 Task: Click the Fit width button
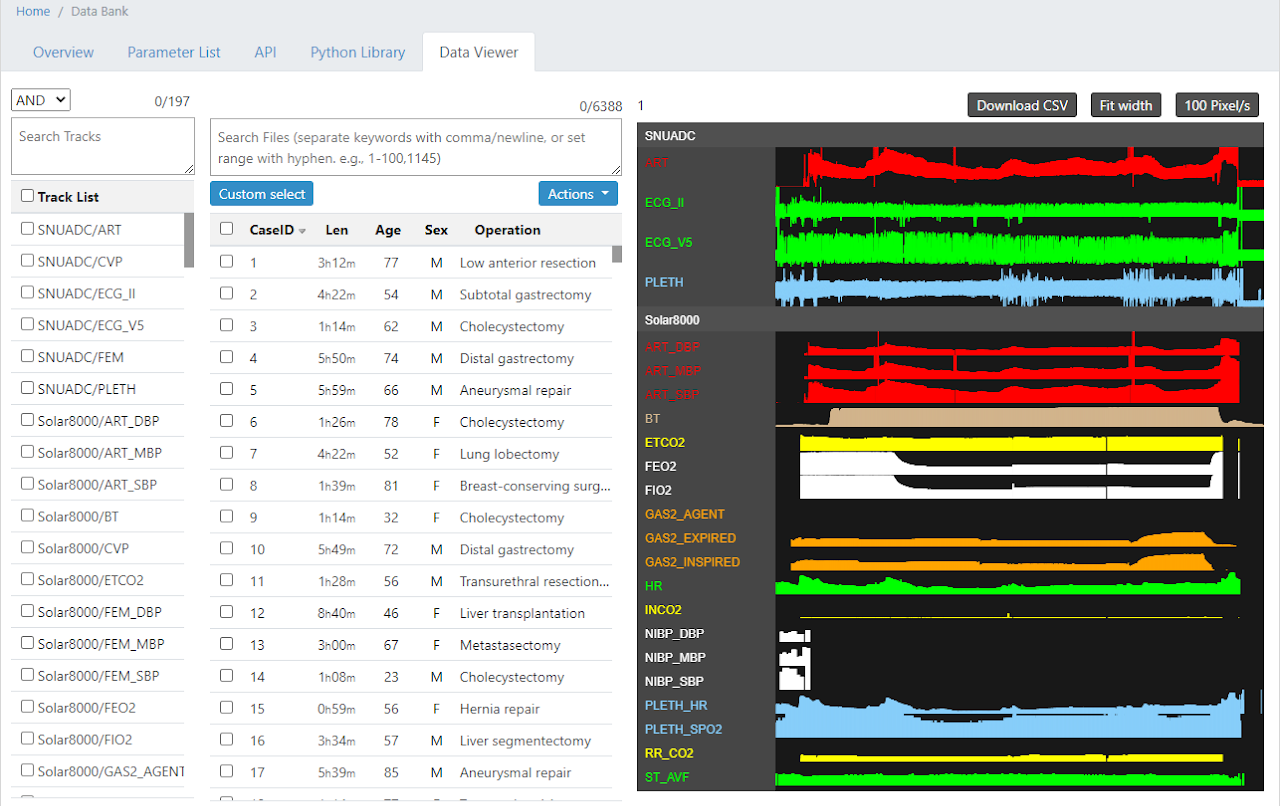[1126, 105]
